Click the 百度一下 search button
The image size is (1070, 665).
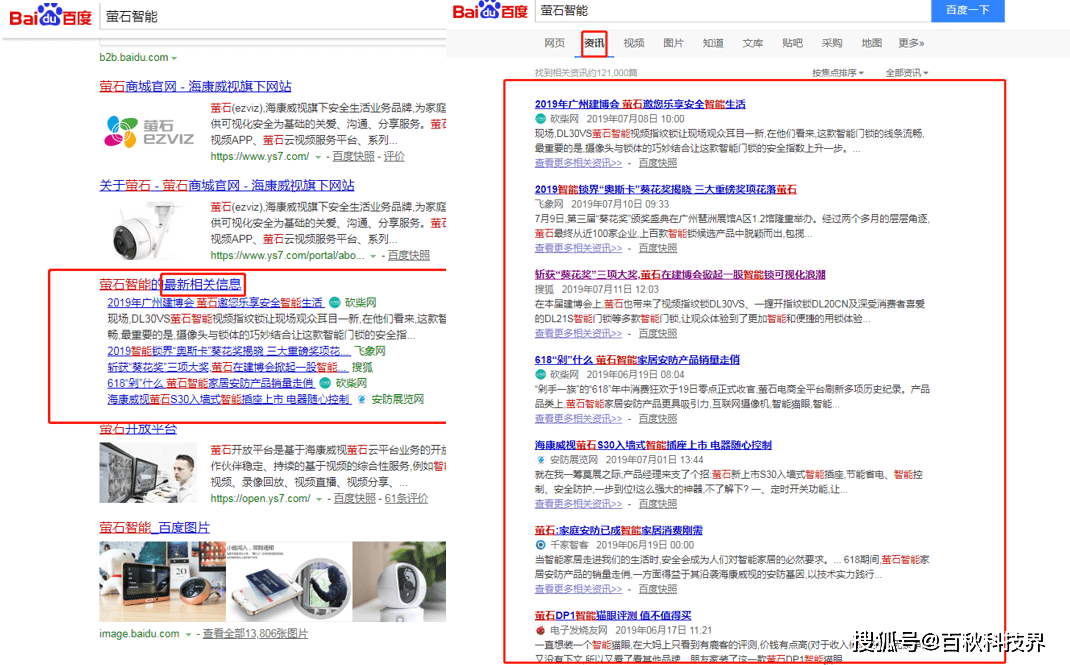(967, 11)
